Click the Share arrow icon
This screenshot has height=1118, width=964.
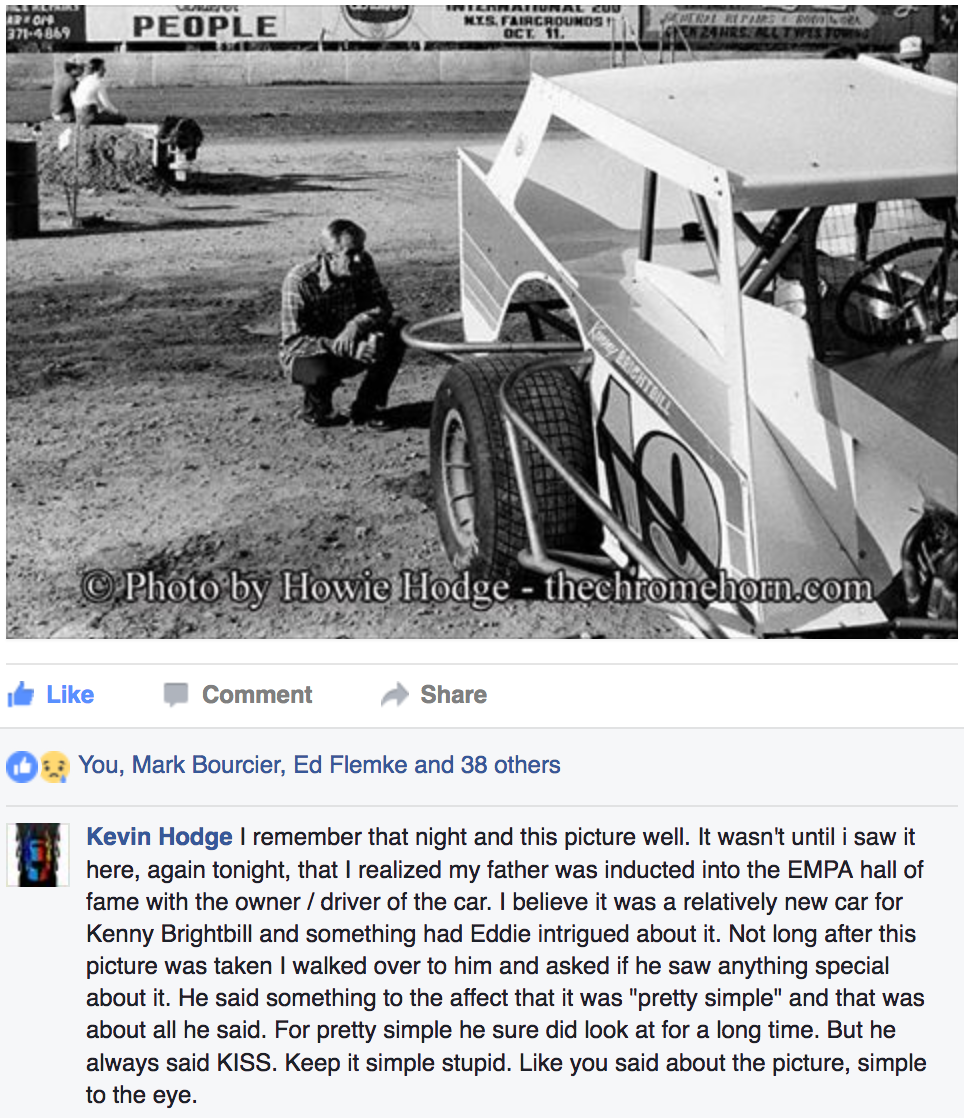click(395, 694)
